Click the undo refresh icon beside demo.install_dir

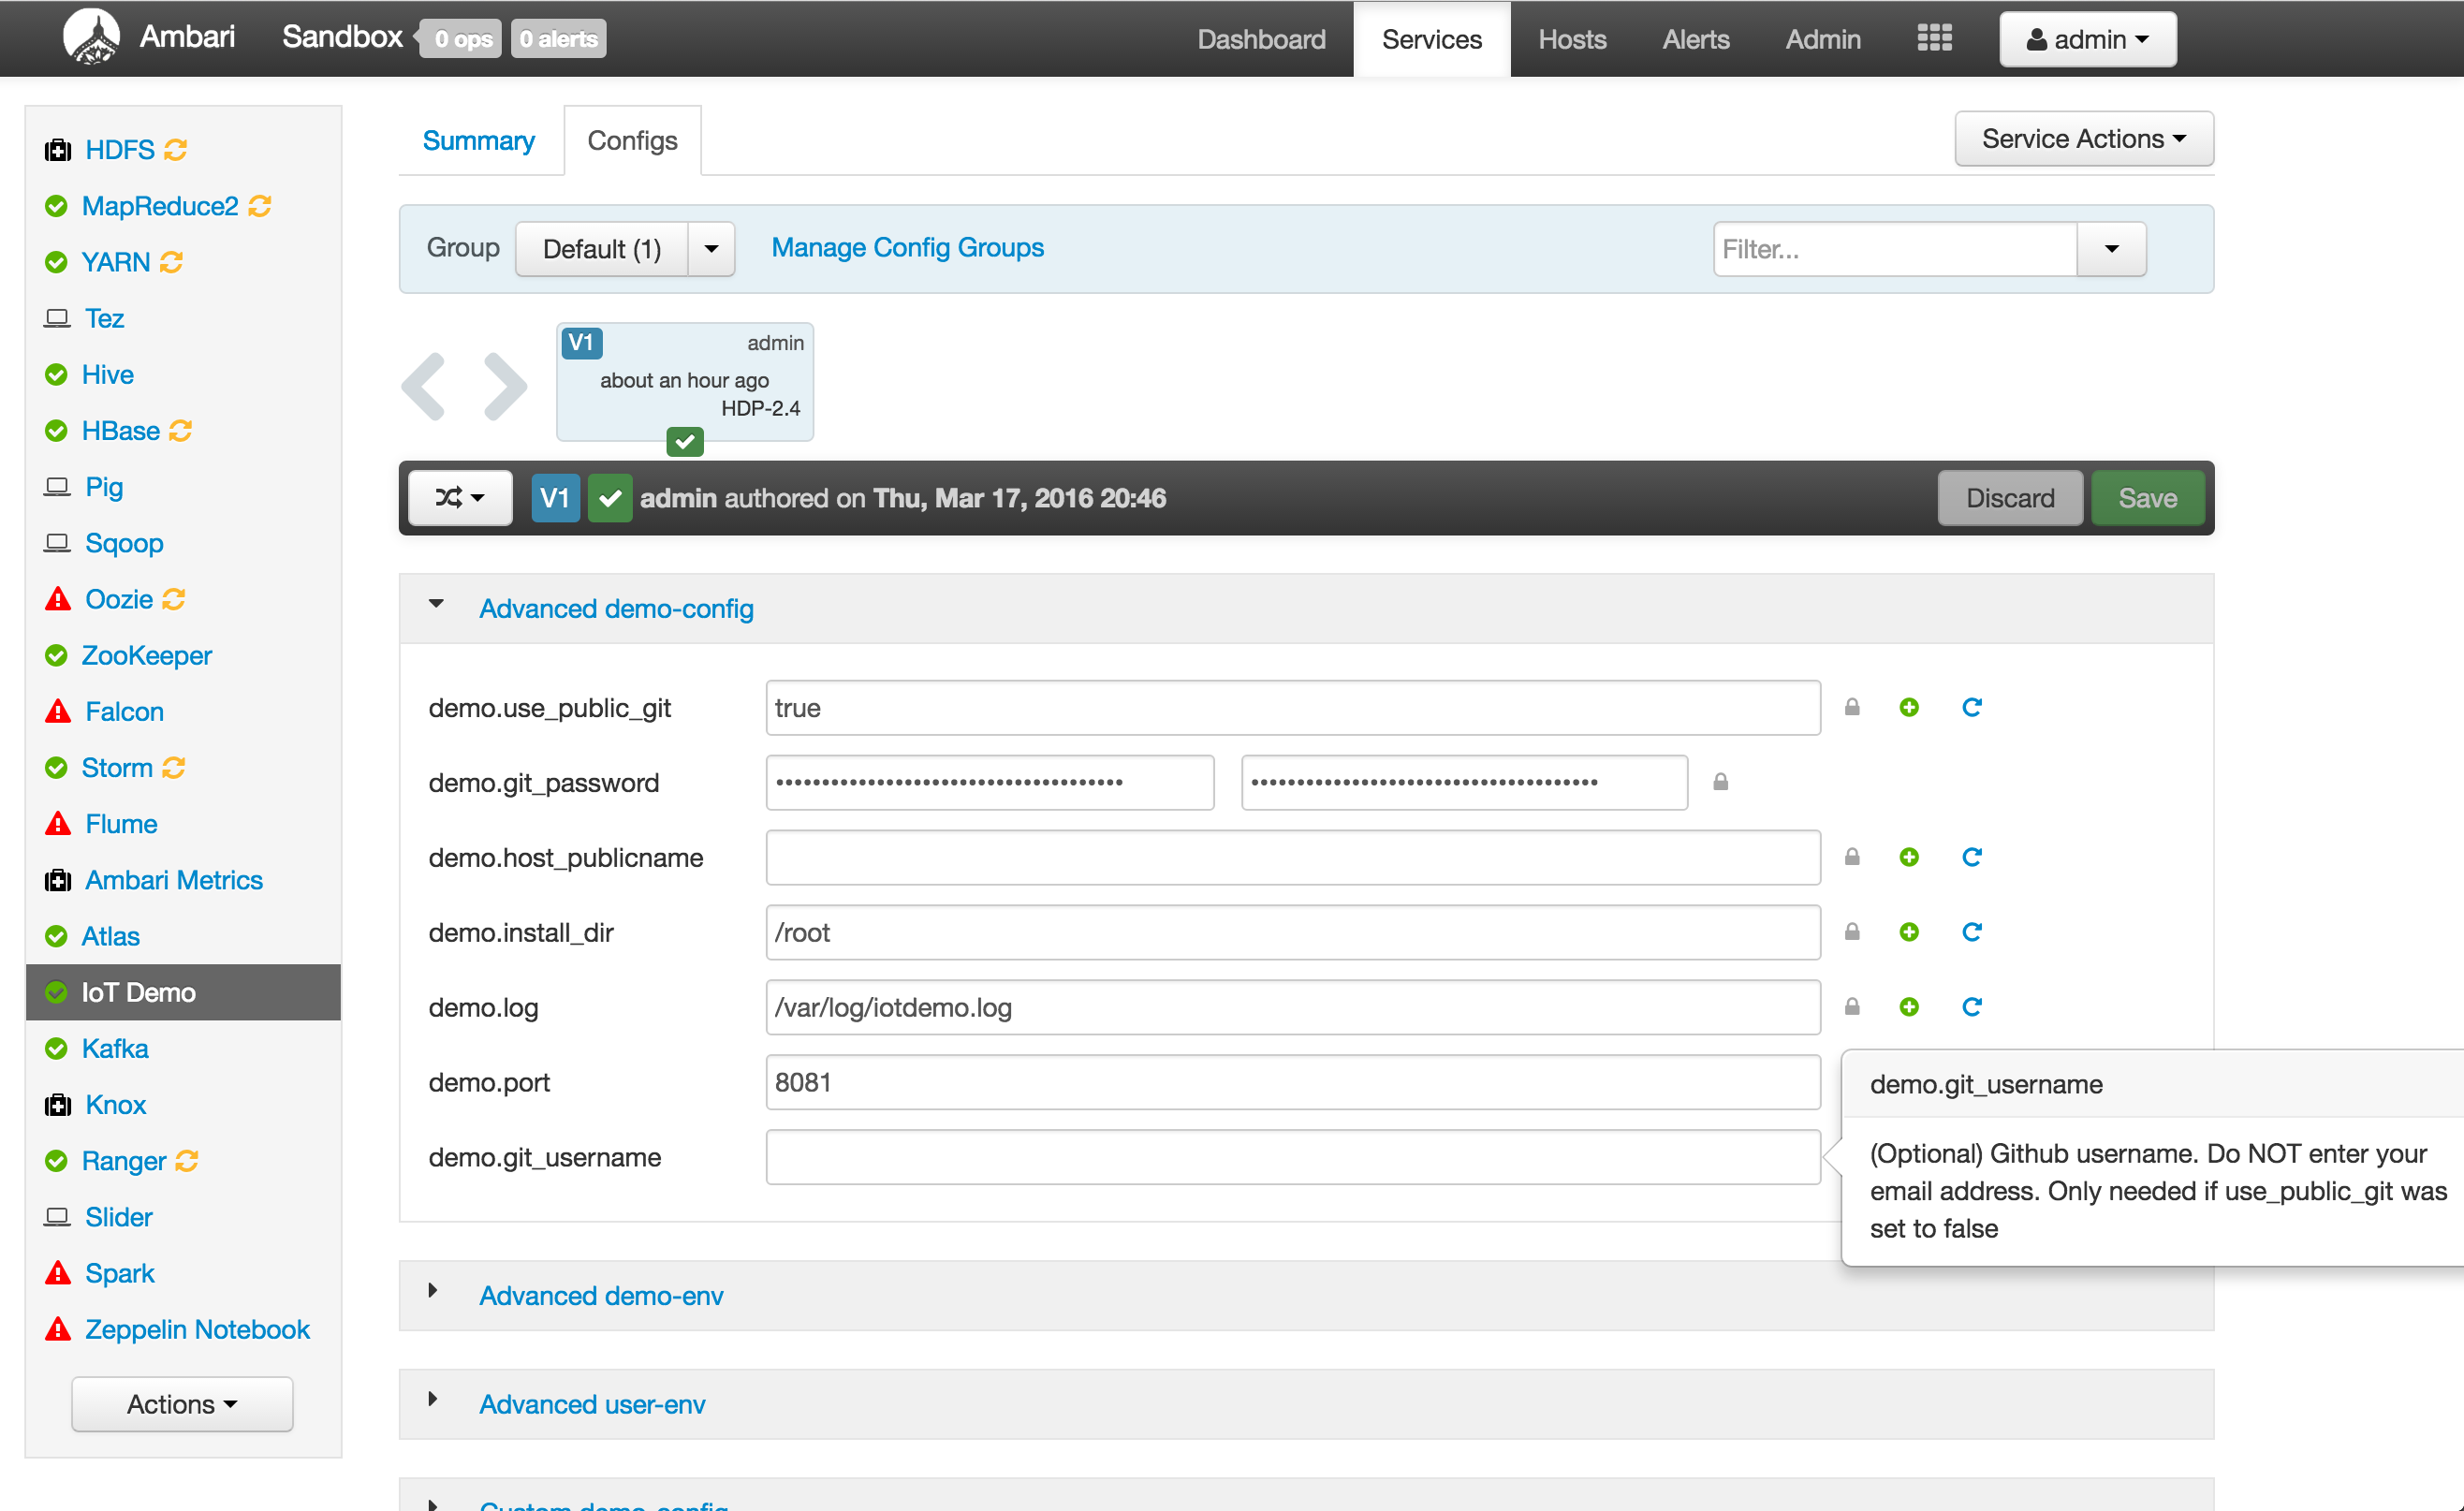(1971, 932)
